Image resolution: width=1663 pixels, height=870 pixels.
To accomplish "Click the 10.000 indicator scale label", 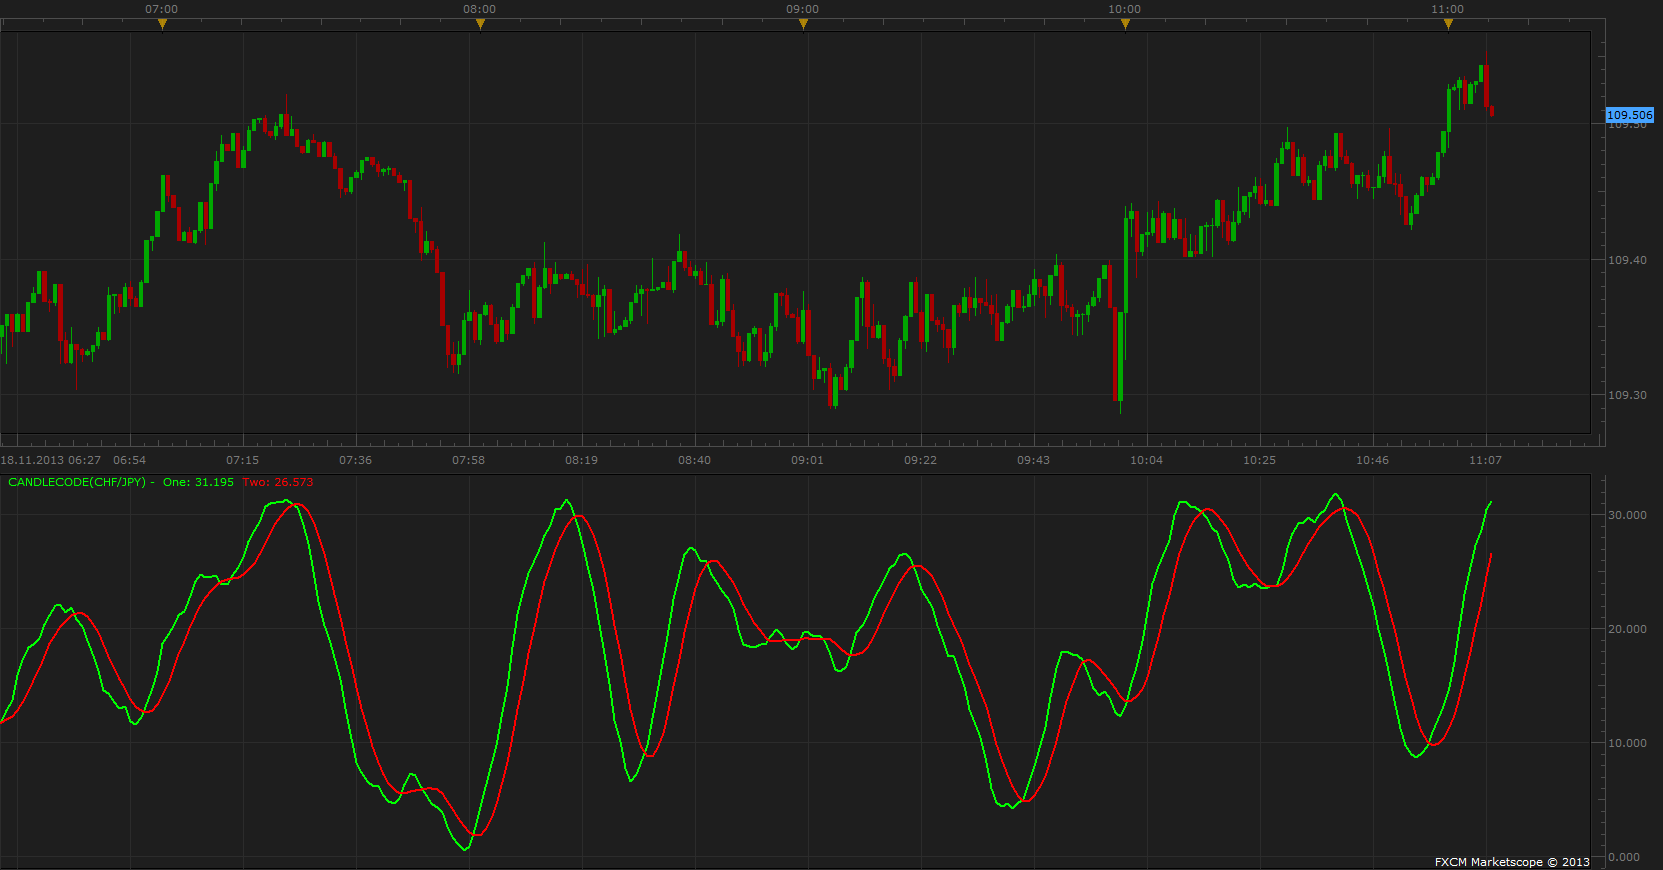I will pos(1627,743).
